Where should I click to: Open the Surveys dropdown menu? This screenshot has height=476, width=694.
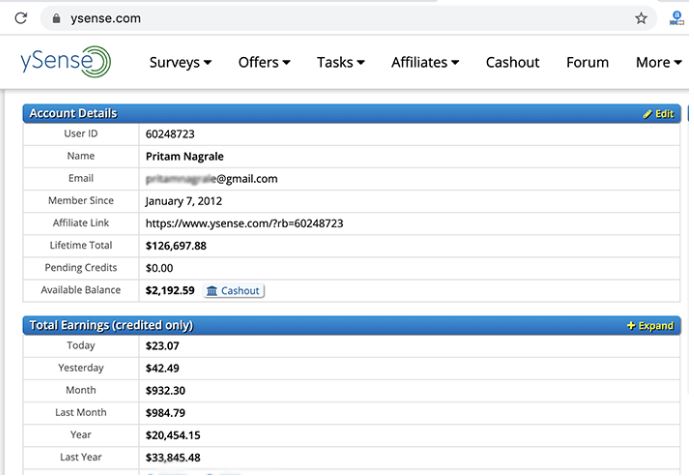pos(180,62)
